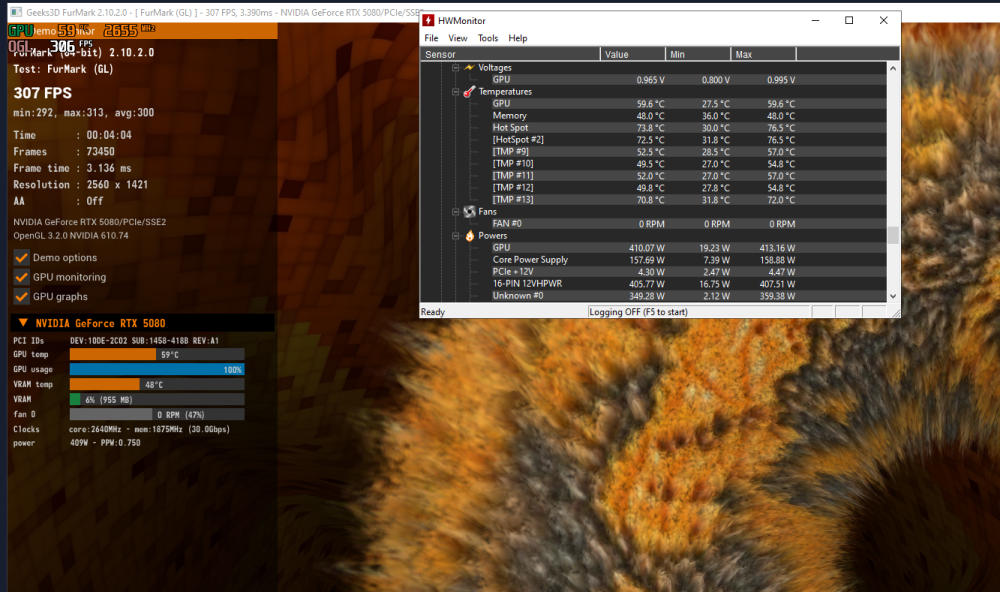Toggle the Demo options checkbox
Screen dimensions: 1000x592
click(x=22, y=258)
